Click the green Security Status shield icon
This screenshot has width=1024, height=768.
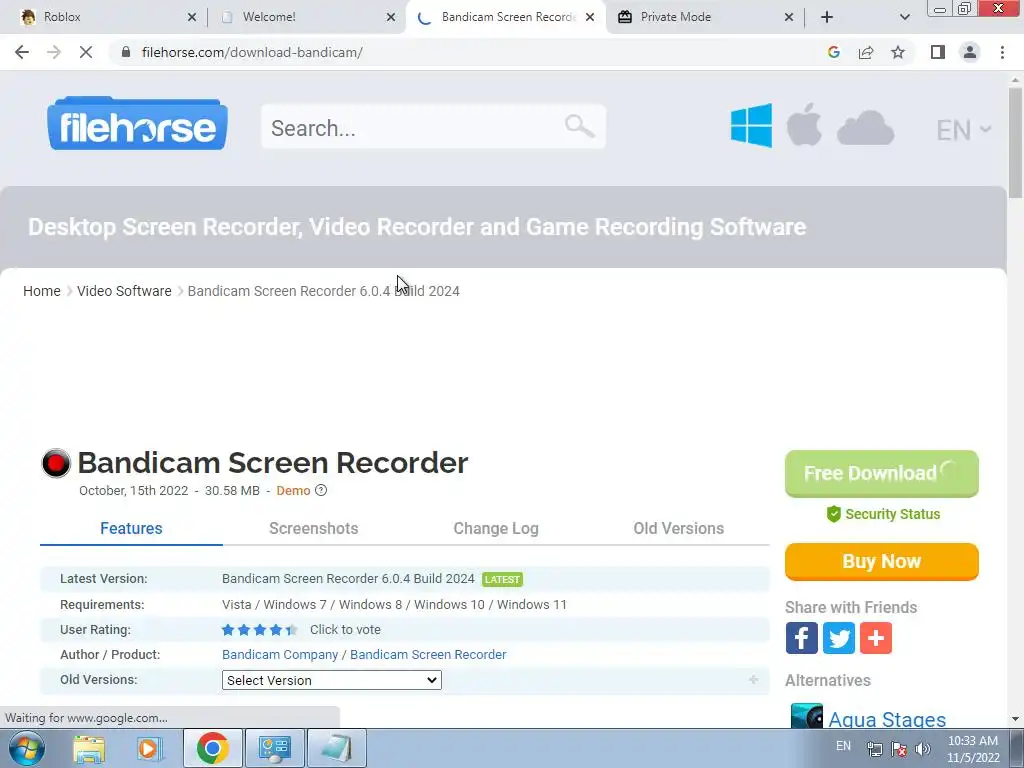click(x=833, y=514)
